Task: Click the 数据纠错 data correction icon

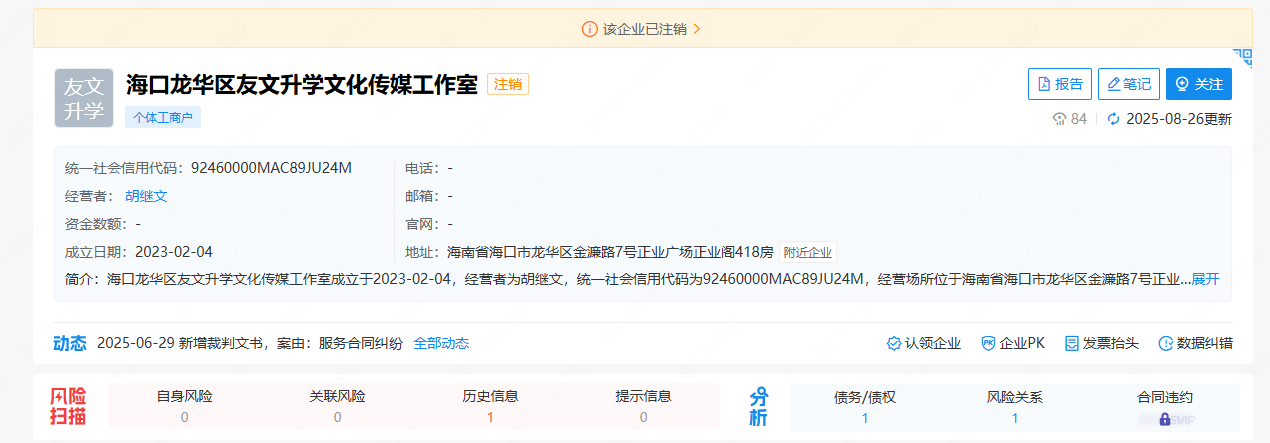Action: (x=1165, y=343)
